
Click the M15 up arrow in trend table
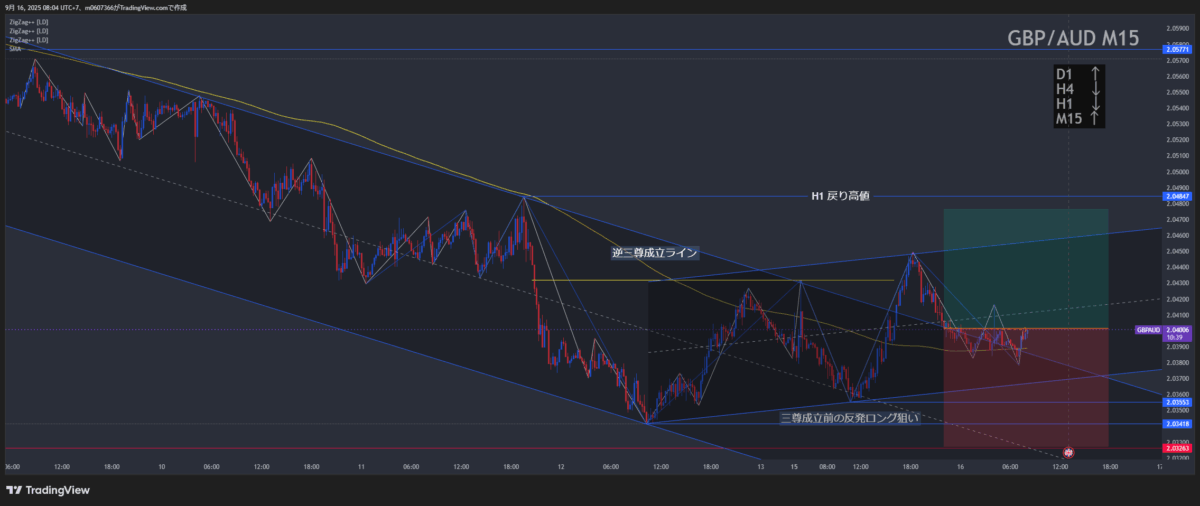(x=1096, y=119)
